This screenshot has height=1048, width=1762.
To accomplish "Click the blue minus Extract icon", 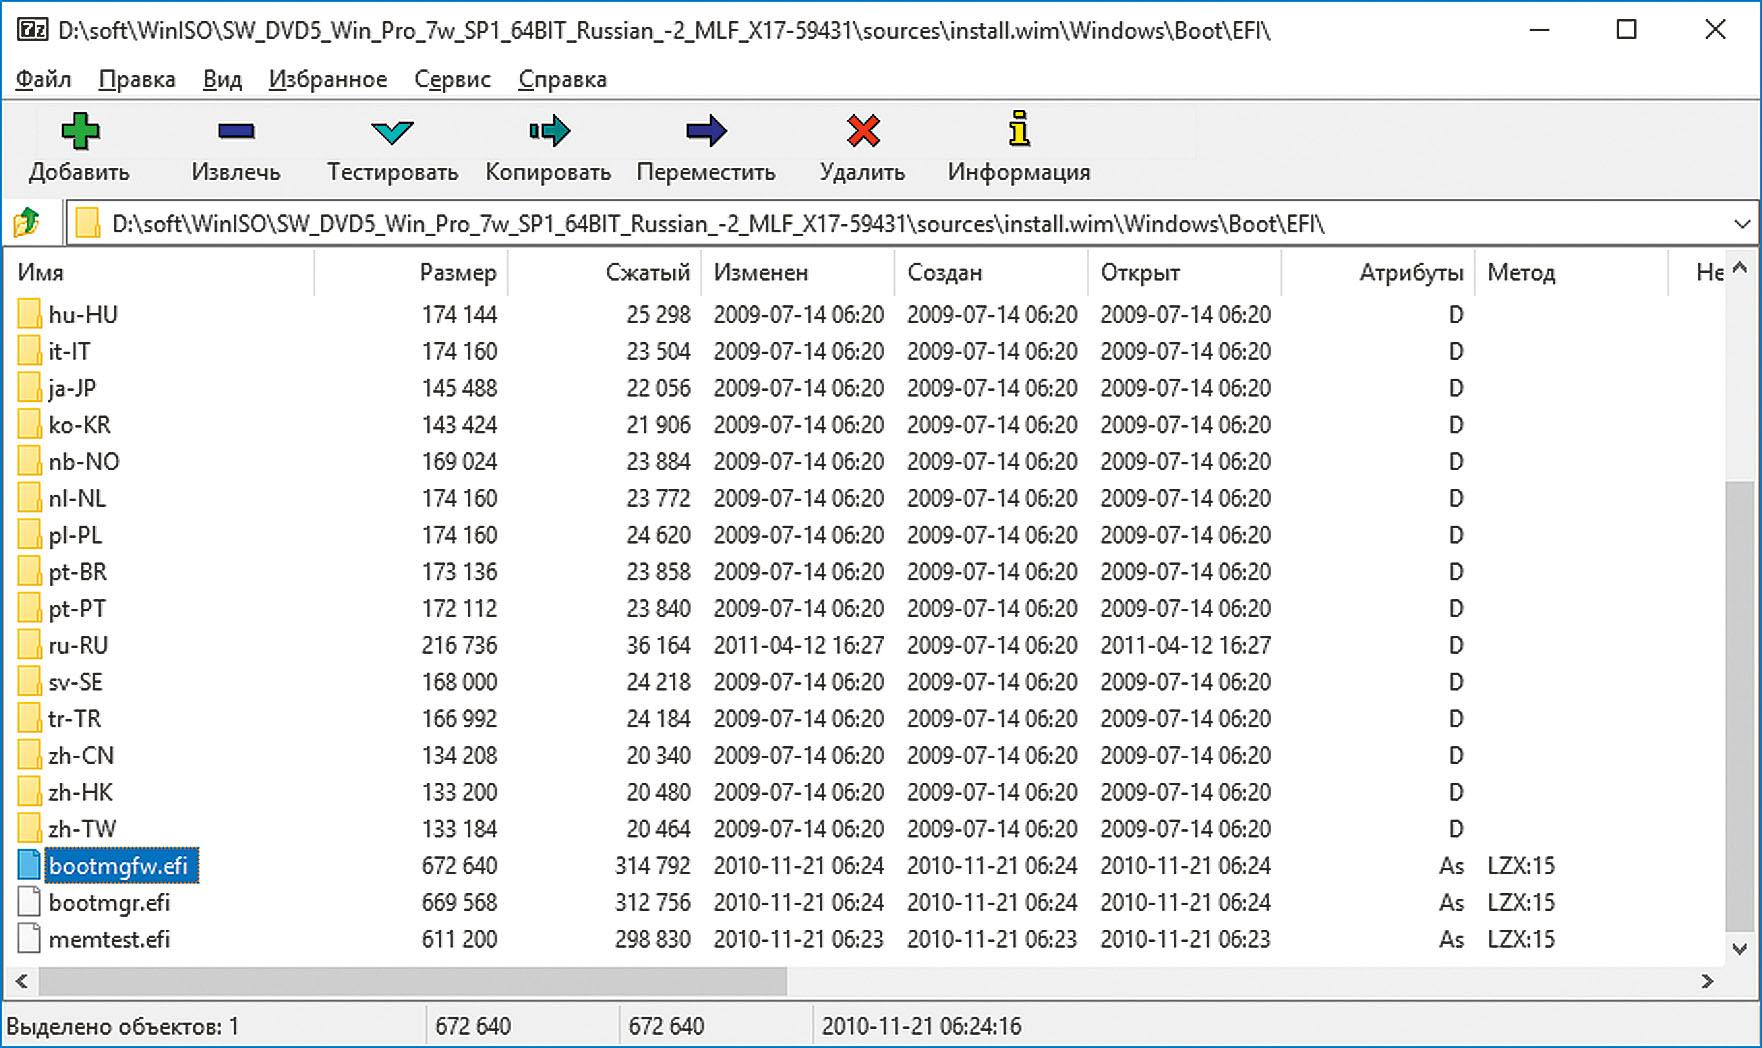I will (236, 131).
